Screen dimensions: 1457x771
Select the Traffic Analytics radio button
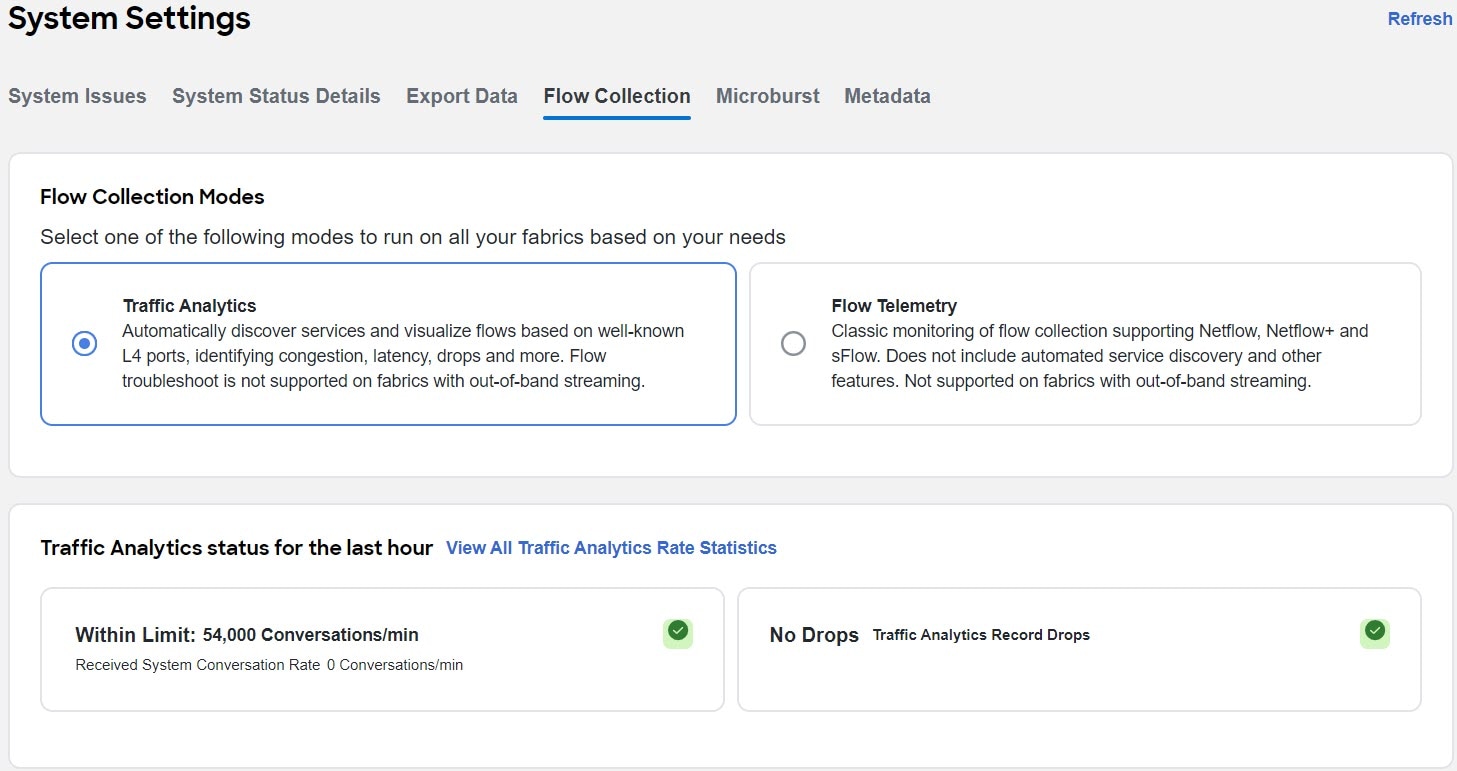coord(85,344)
